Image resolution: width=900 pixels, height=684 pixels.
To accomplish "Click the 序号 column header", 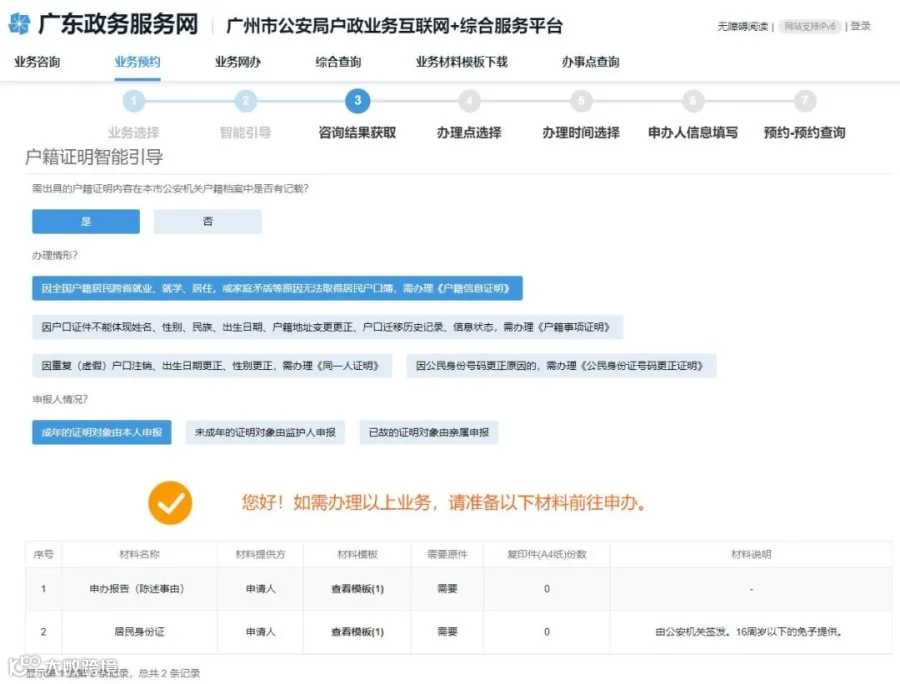I will tap(44, 554).
